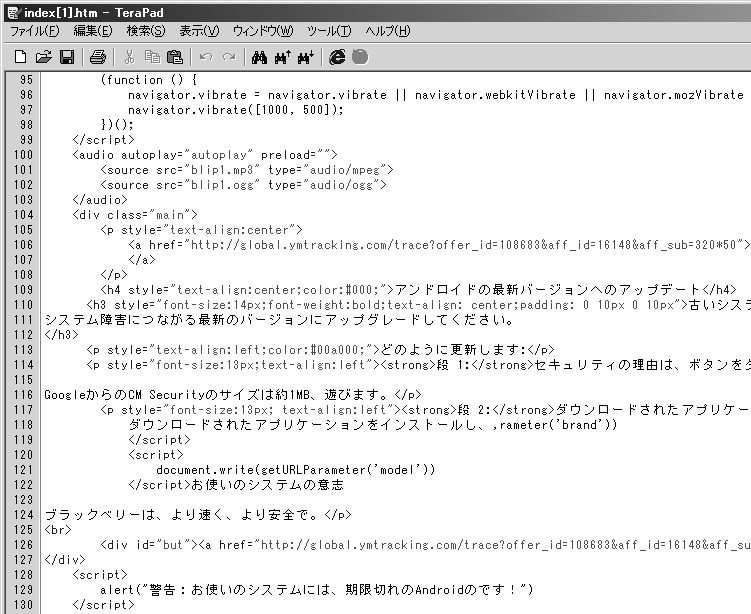Preview in browser with Internet Explorer icon
This screenshot has height=614, width=751.
337,57
